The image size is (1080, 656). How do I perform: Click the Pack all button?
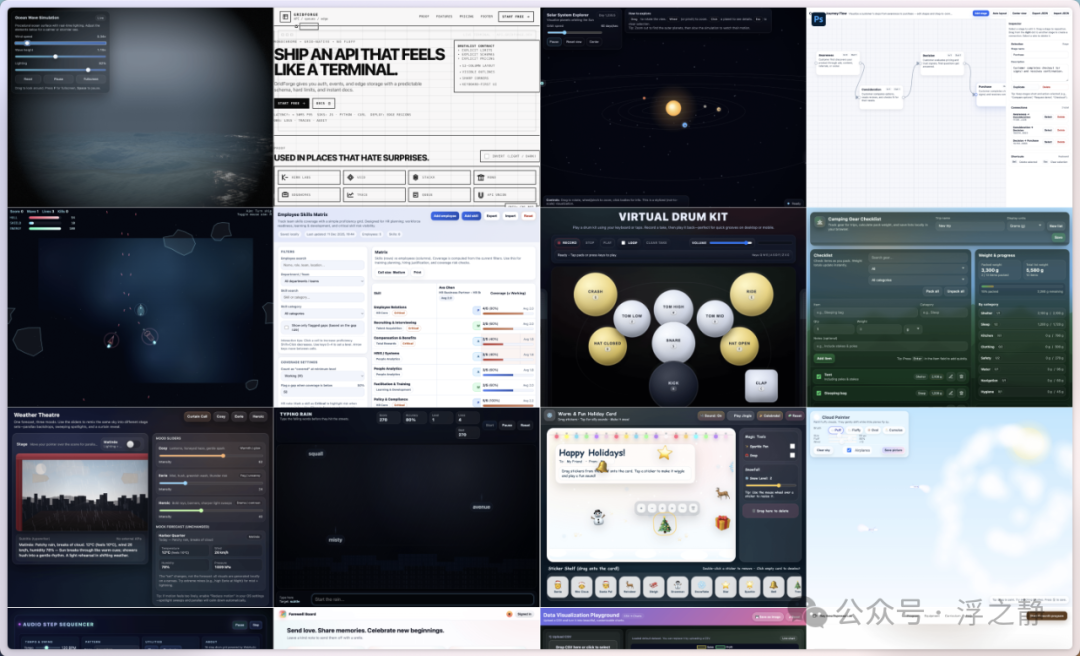(933, 291)
